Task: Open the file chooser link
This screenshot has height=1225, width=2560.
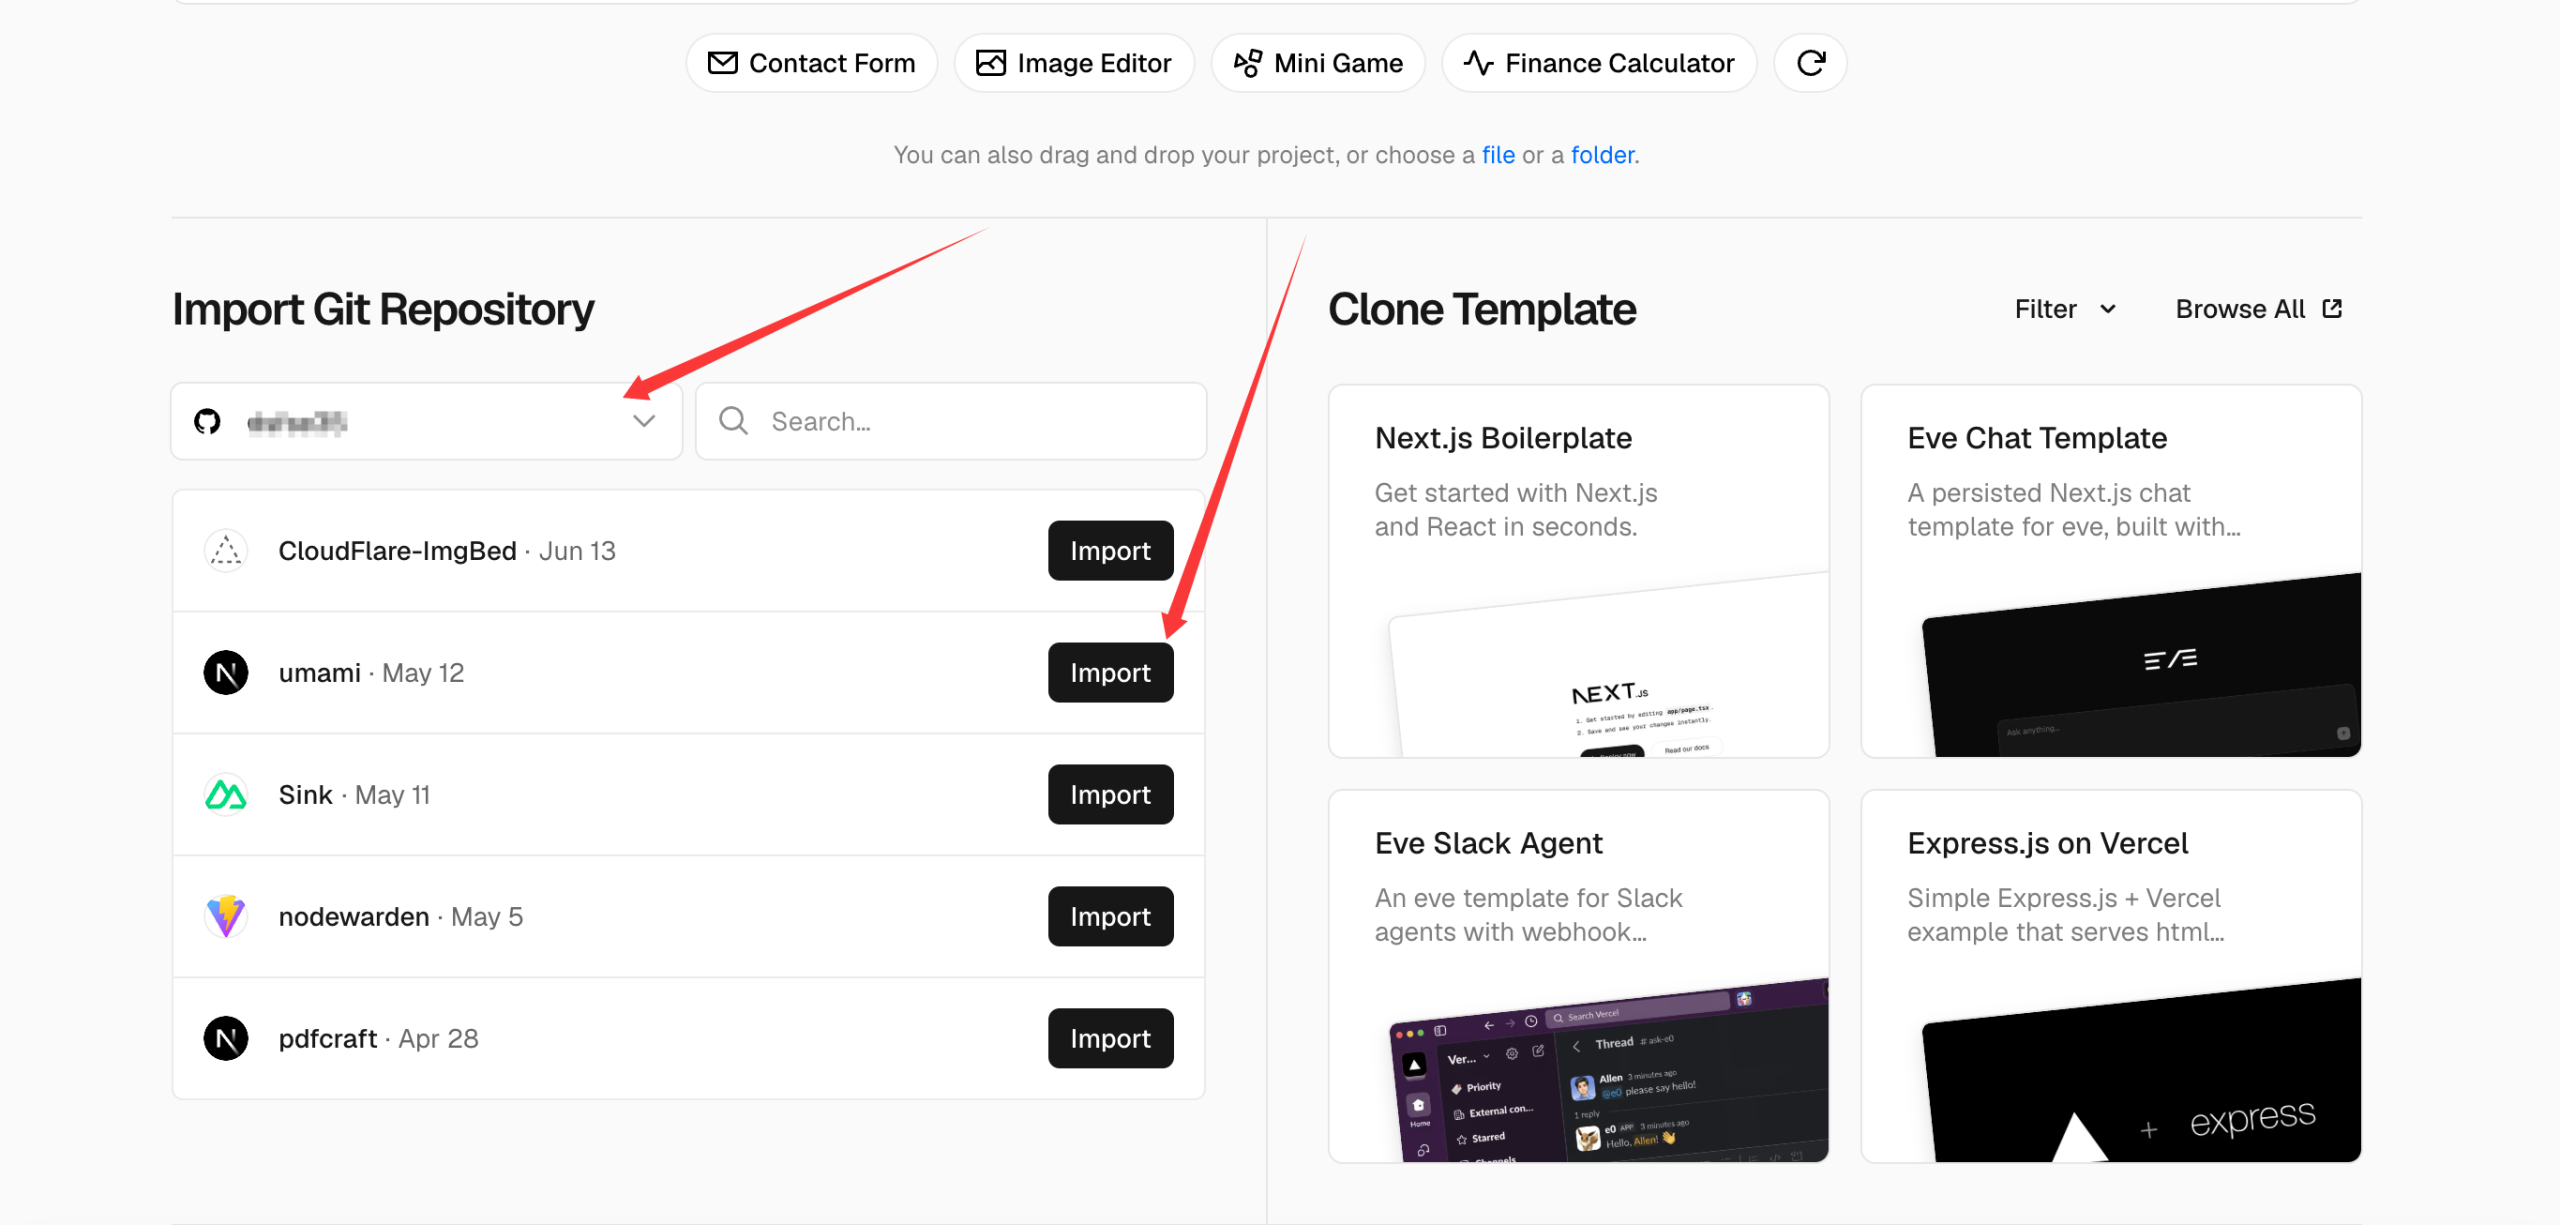Action: point(1498,155)
